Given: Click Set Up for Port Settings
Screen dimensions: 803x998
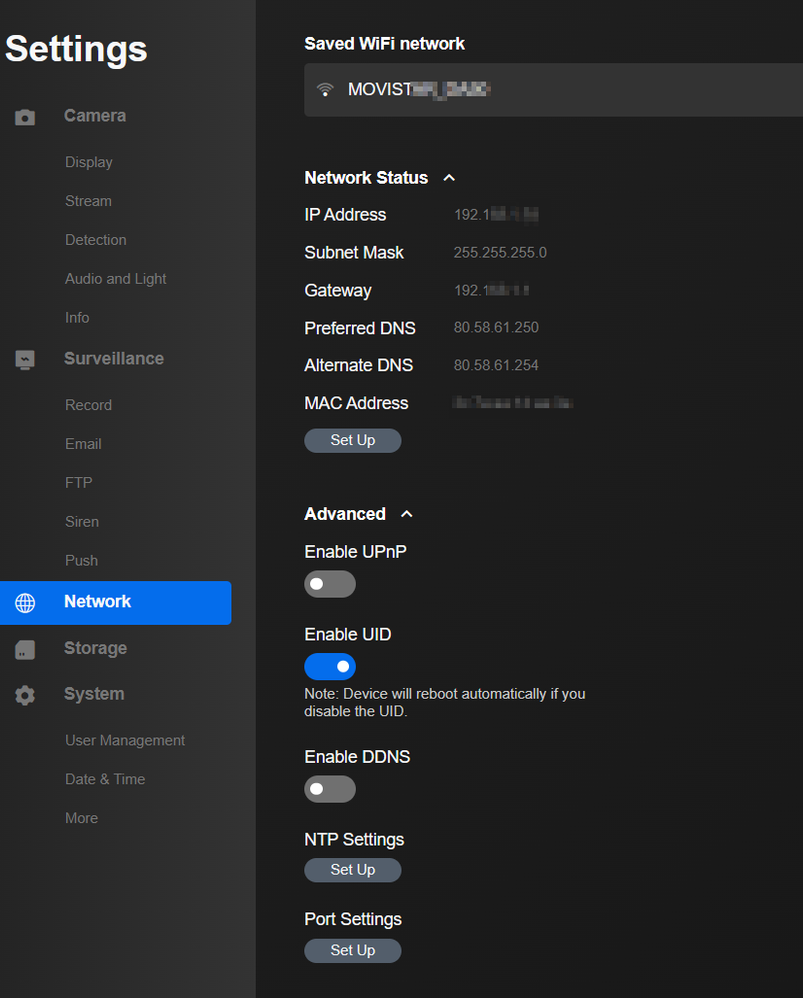Looking at the screenshot, I should click(x=352, y=950).
